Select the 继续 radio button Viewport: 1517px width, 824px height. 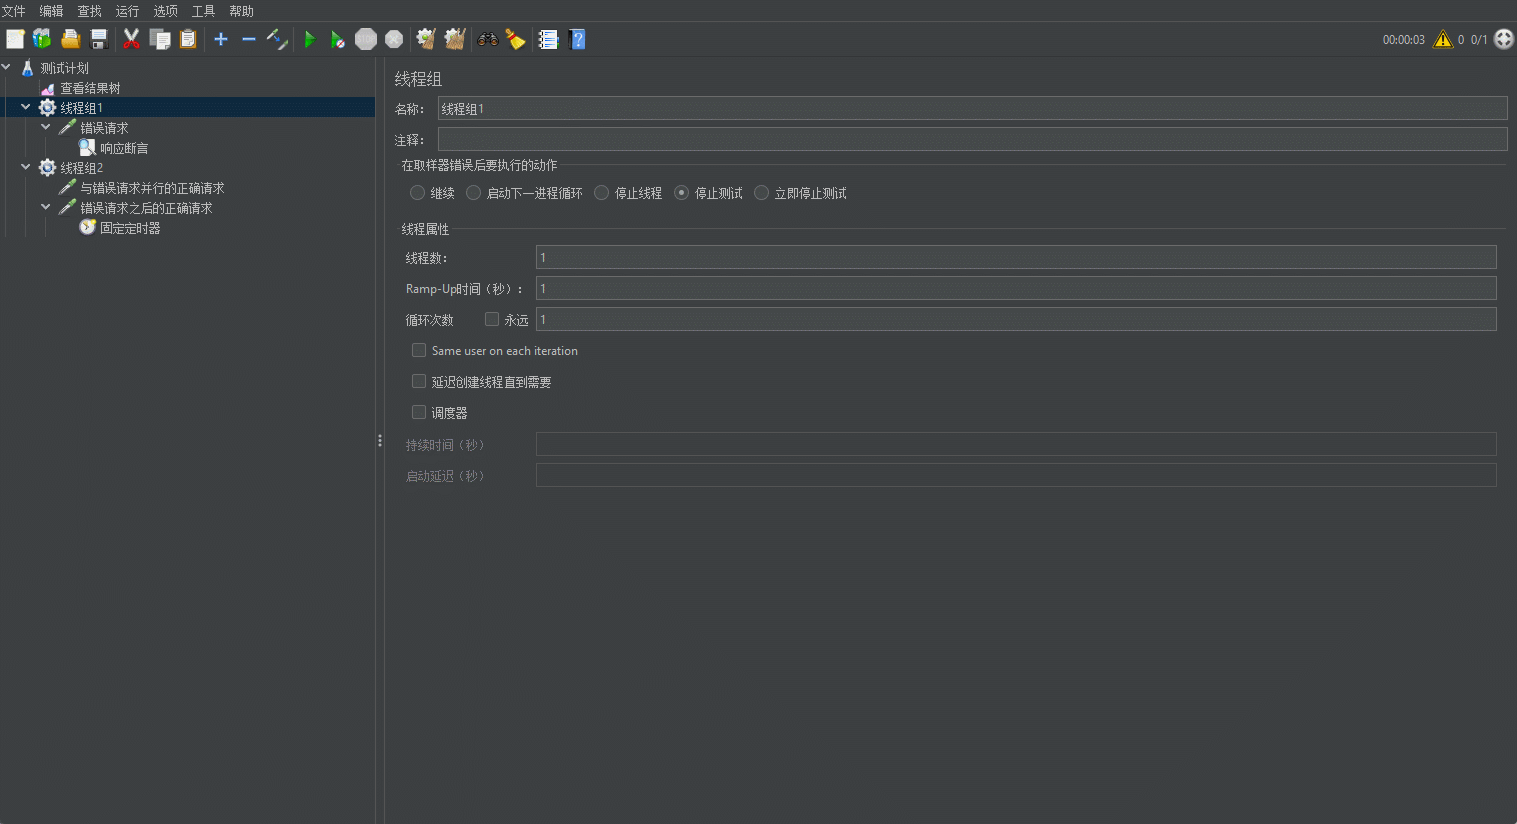(x=418, y=193)
